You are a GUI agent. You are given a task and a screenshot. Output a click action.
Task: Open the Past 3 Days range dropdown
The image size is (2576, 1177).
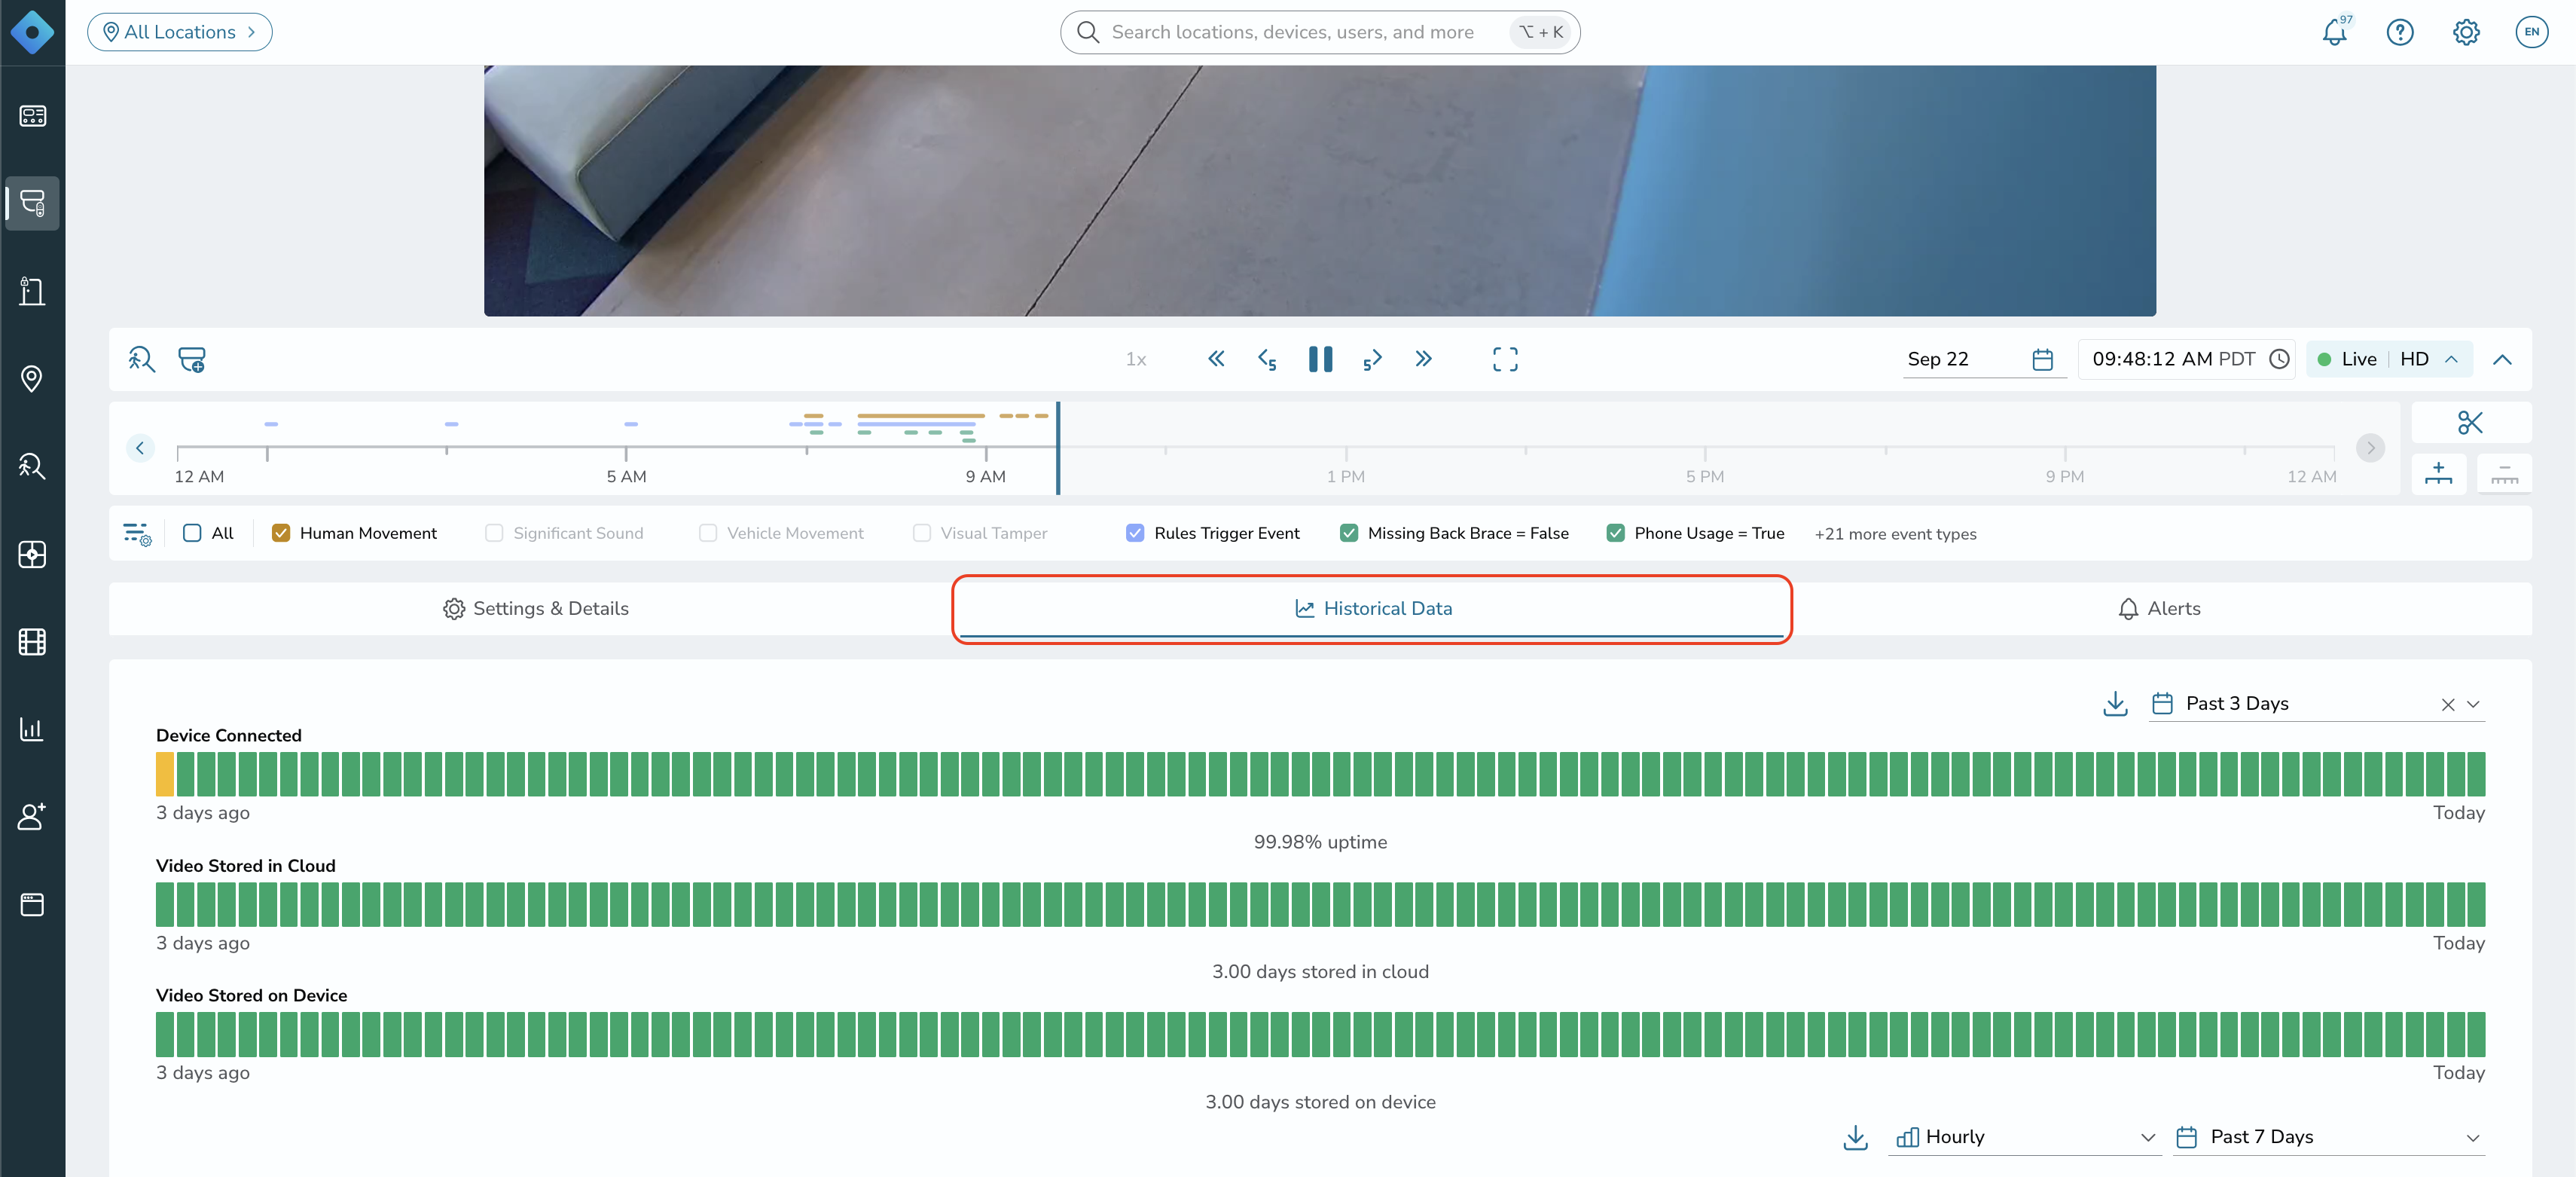(2316, 704)
